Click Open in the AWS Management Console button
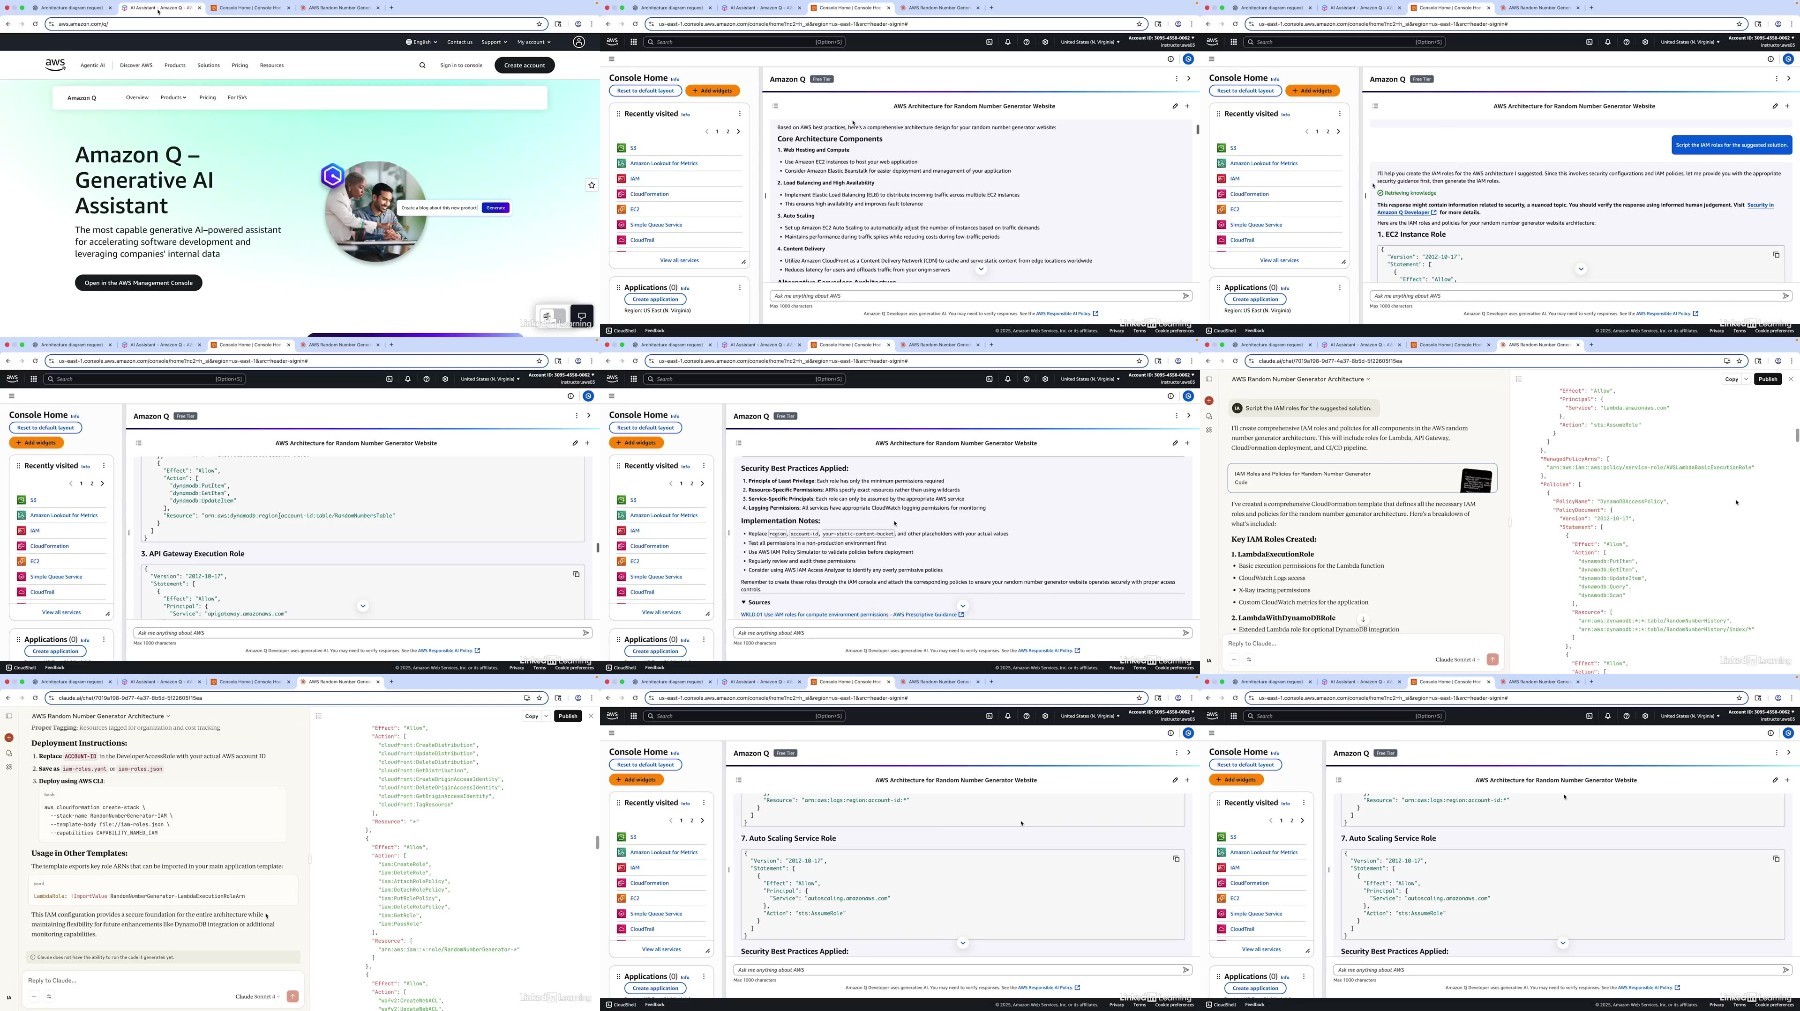This screenshot has height=1011, width=1800. pos(139,283)
